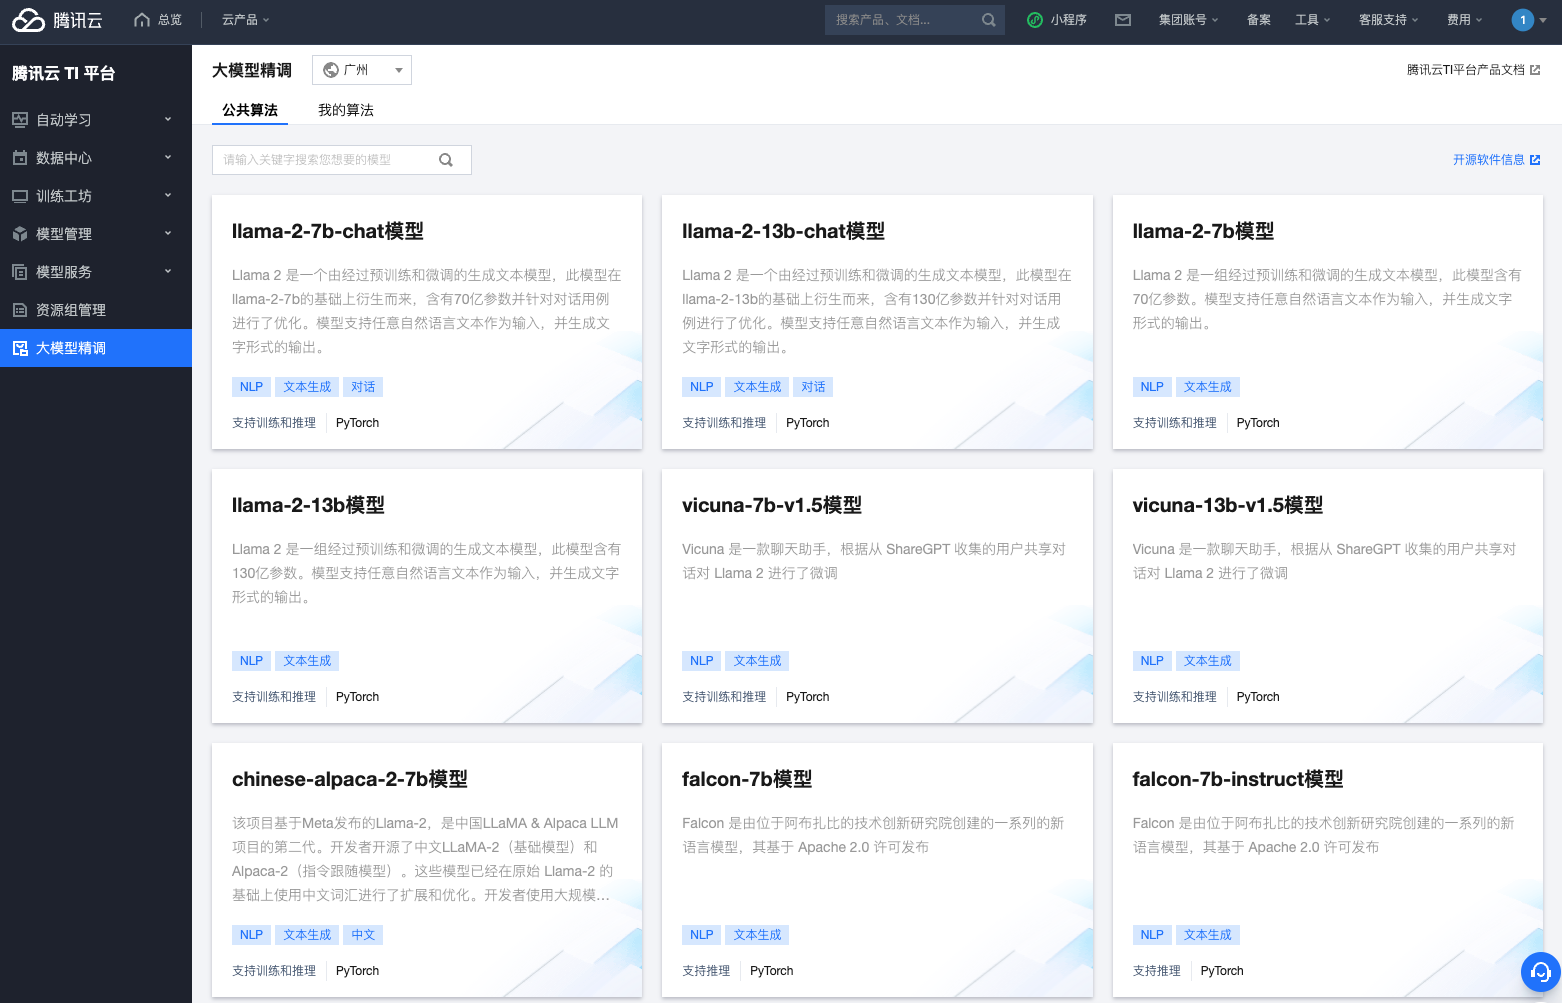Switch to the 我的算法 tab
This screenshot has width=1562, height=1003.
click(345, 110)
